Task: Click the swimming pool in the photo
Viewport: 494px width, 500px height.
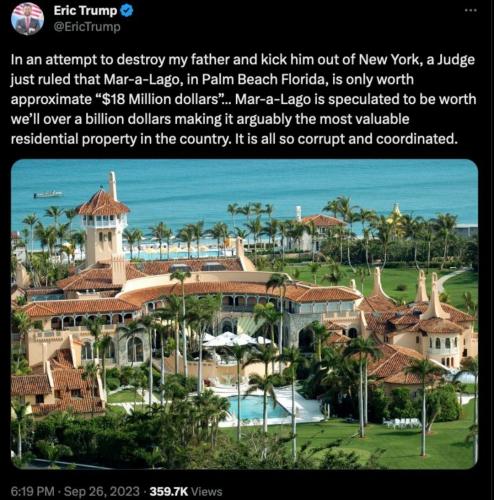Action: [x=255, y=407]
